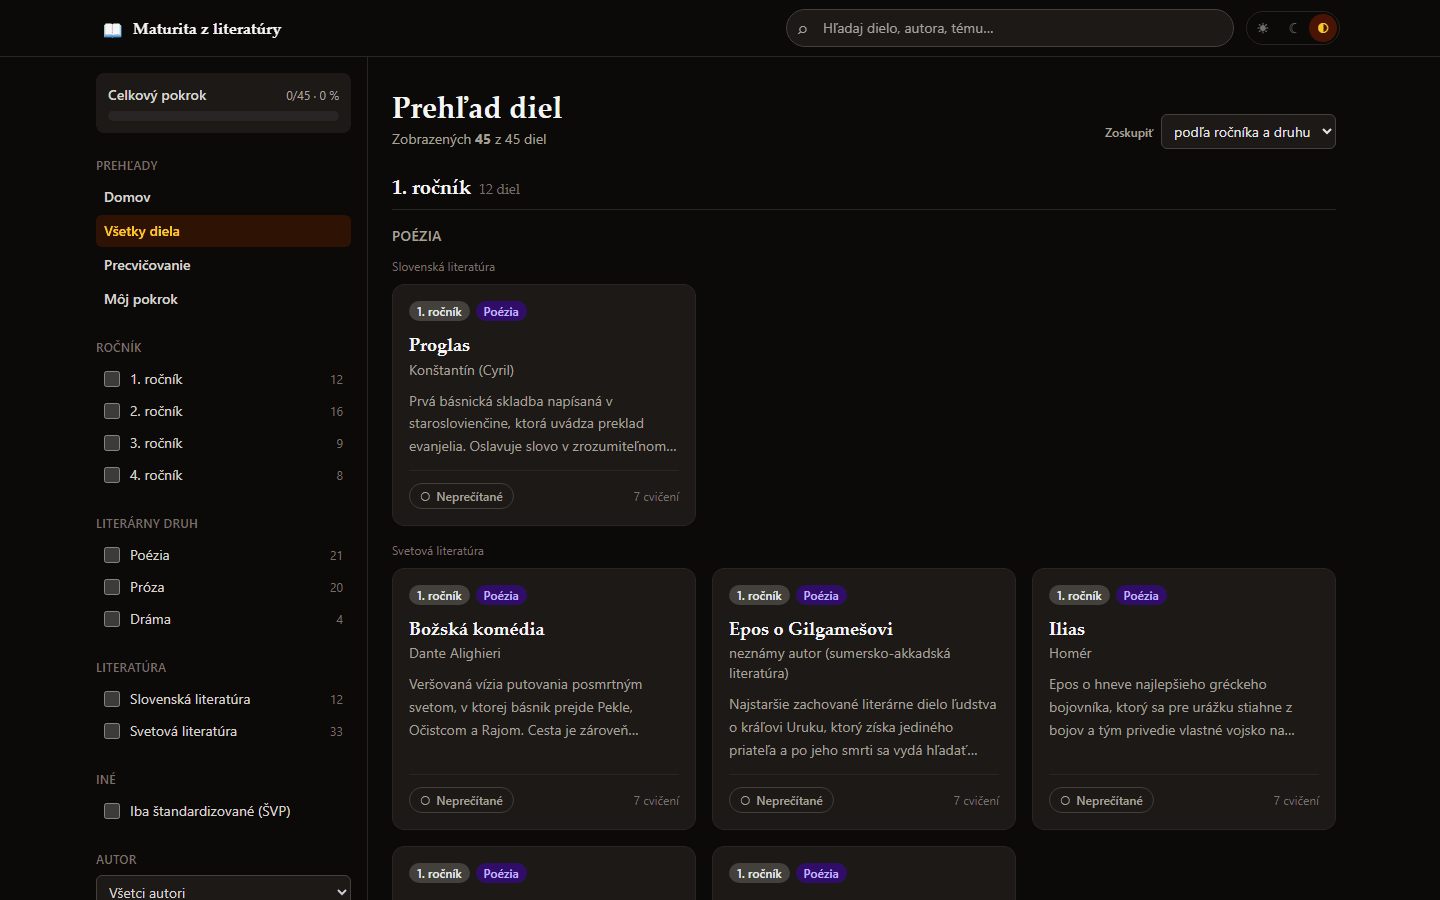Tick the Poézia genre checkbox

point(112,555)
